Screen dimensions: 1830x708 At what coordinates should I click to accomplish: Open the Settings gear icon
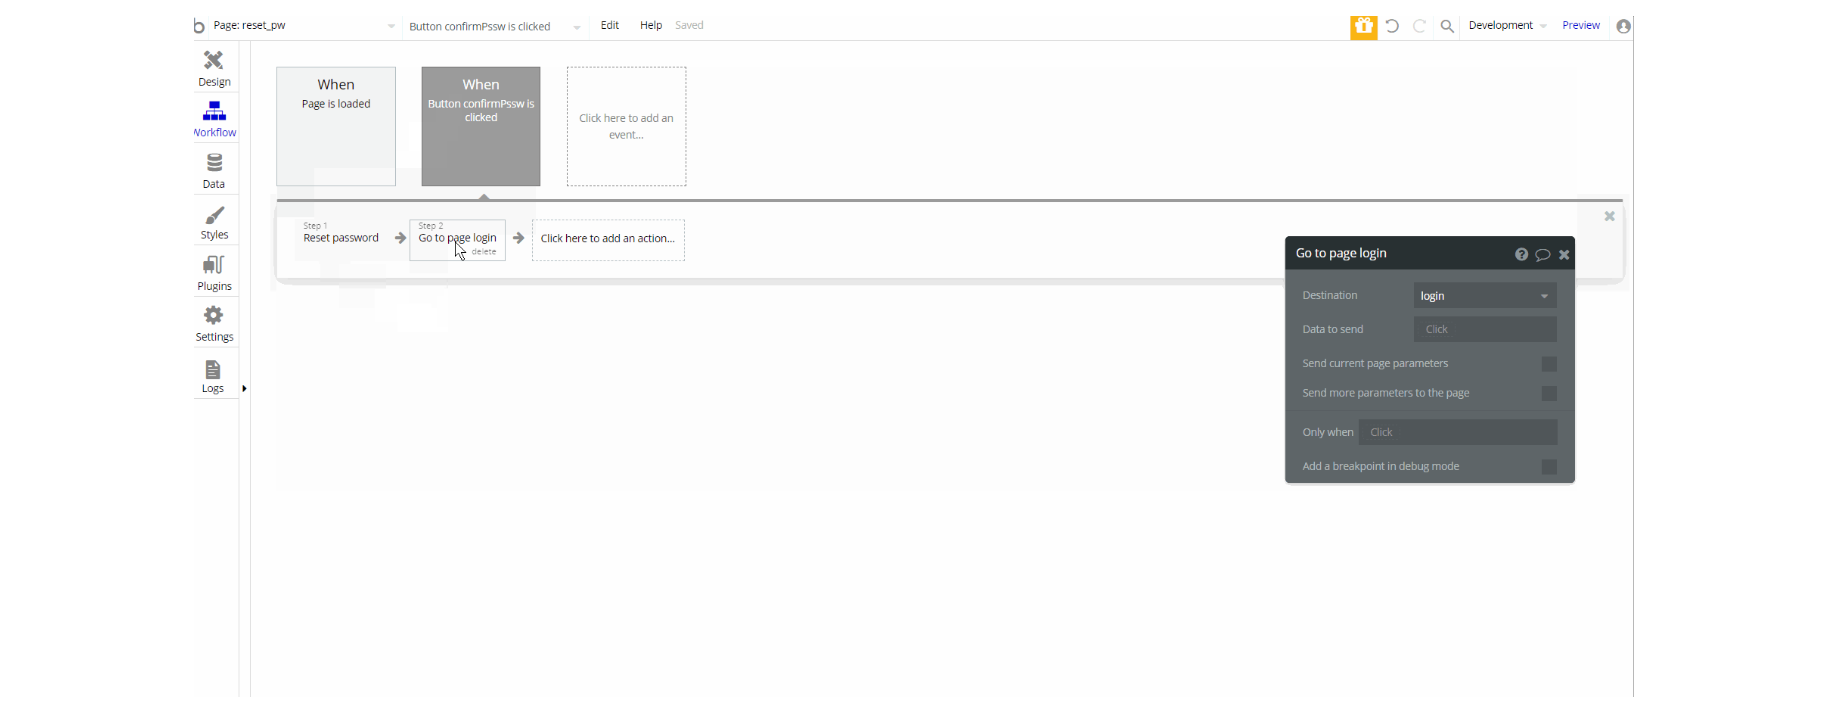[214, 315]
